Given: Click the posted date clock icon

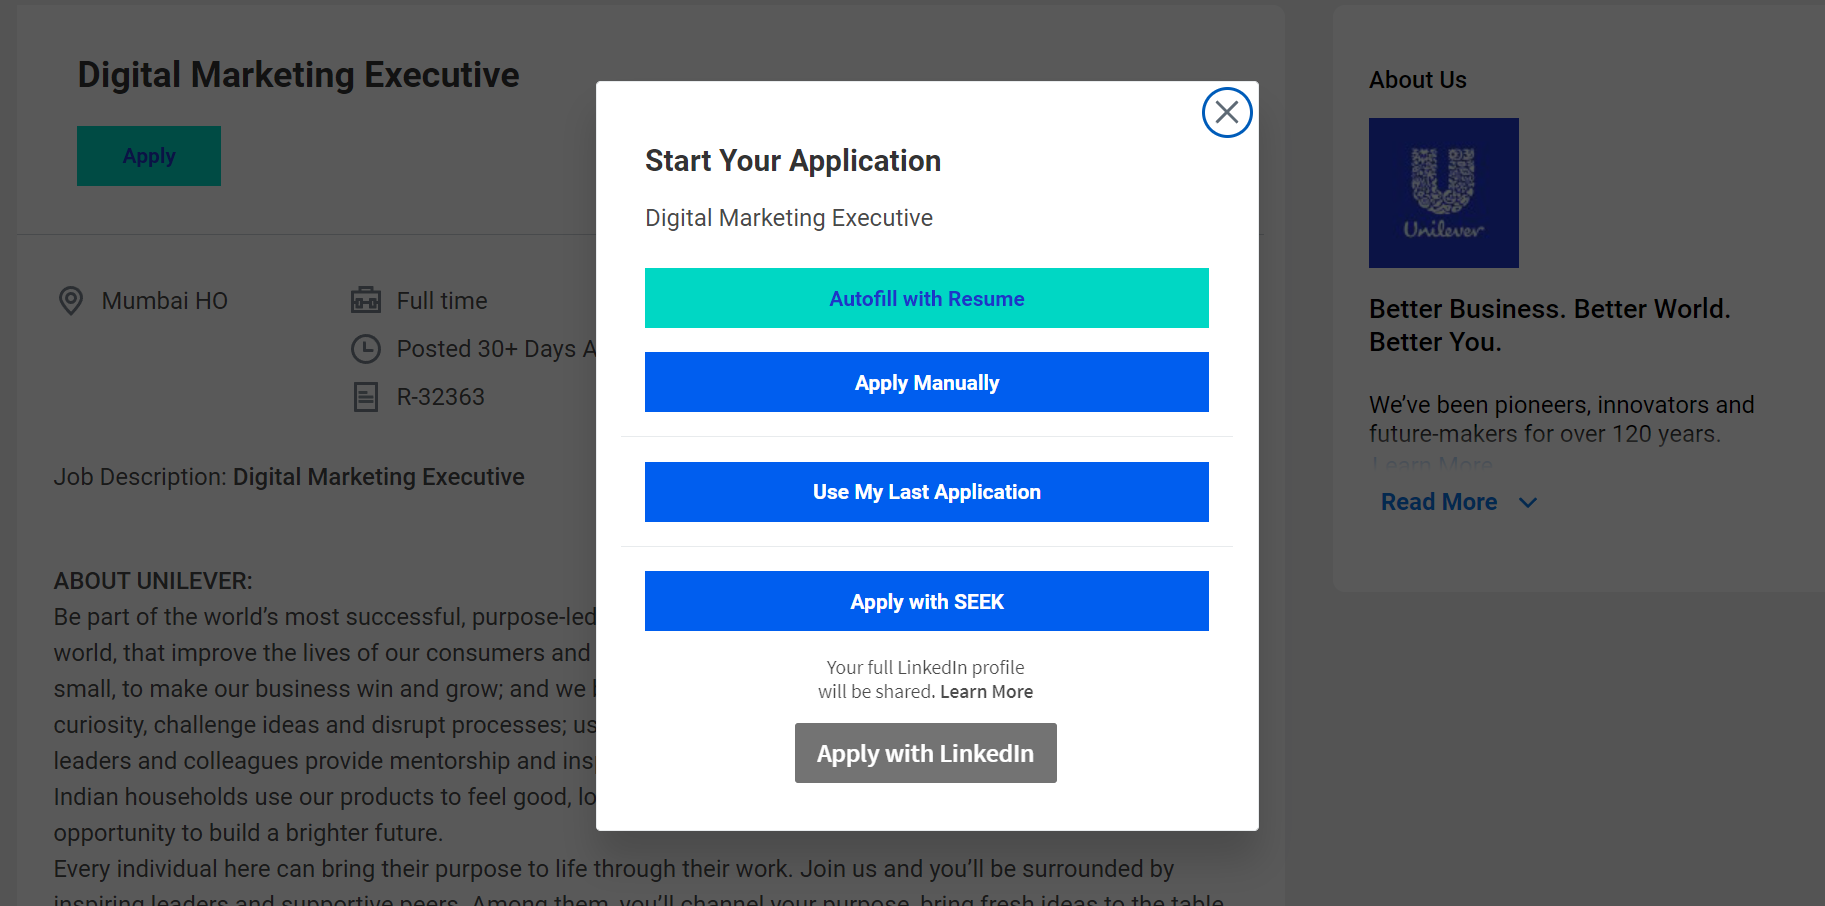Looking at the screenshot, I should coord(366,349).
